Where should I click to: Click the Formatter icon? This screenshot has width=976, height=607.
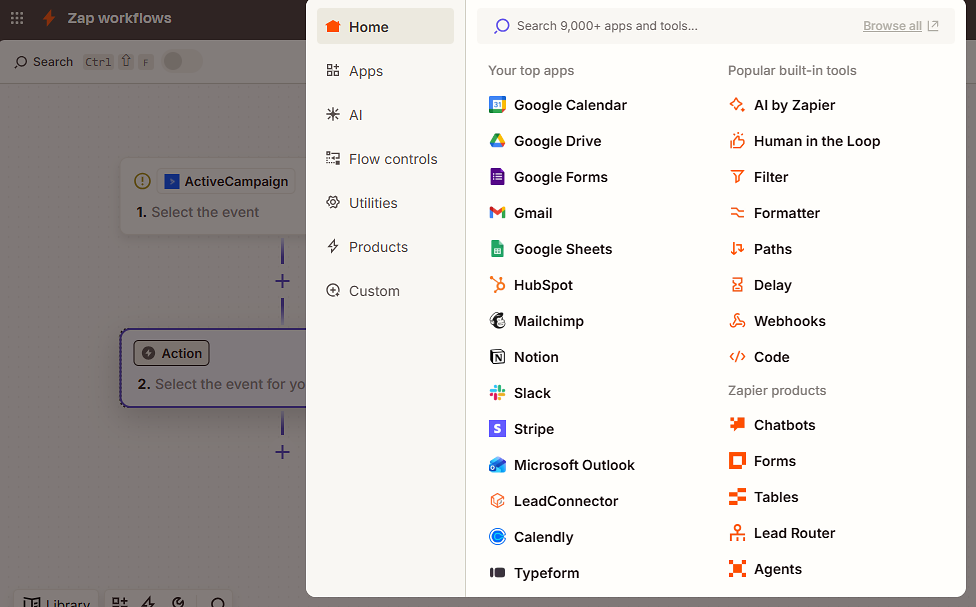[737, 213]
